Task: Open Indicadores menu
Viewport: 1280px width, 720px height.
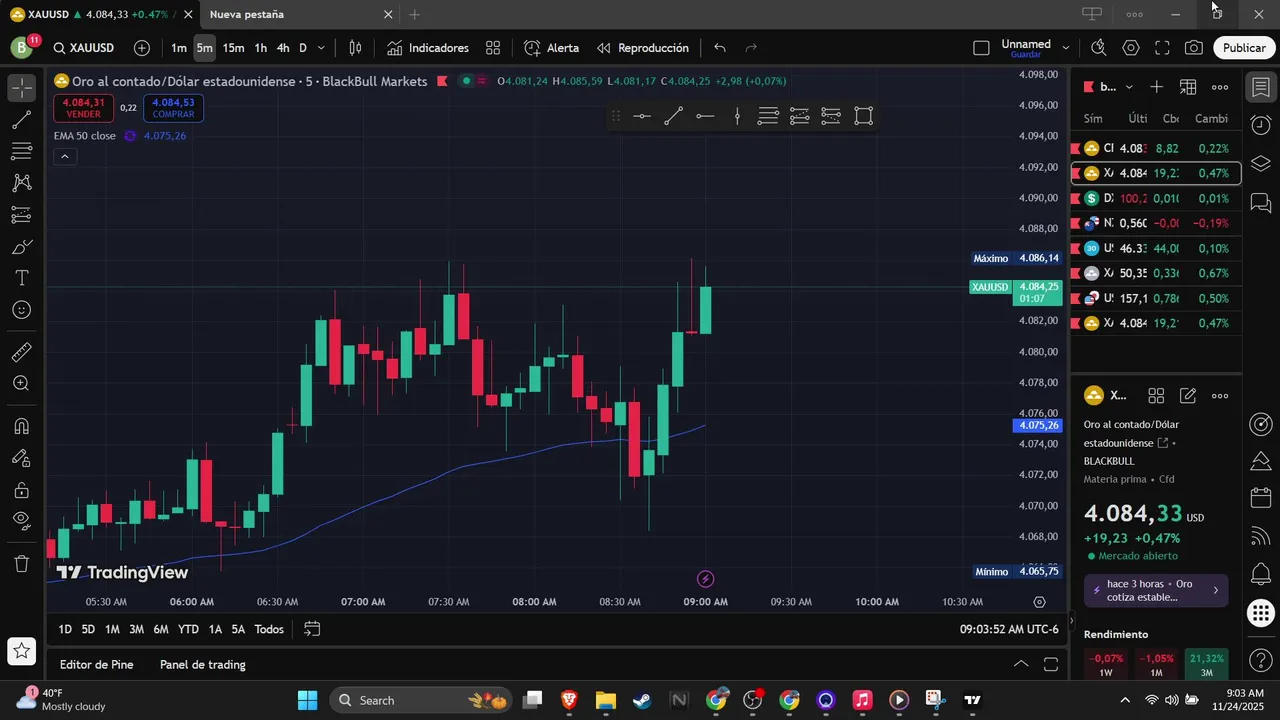Action: (428, 48)
